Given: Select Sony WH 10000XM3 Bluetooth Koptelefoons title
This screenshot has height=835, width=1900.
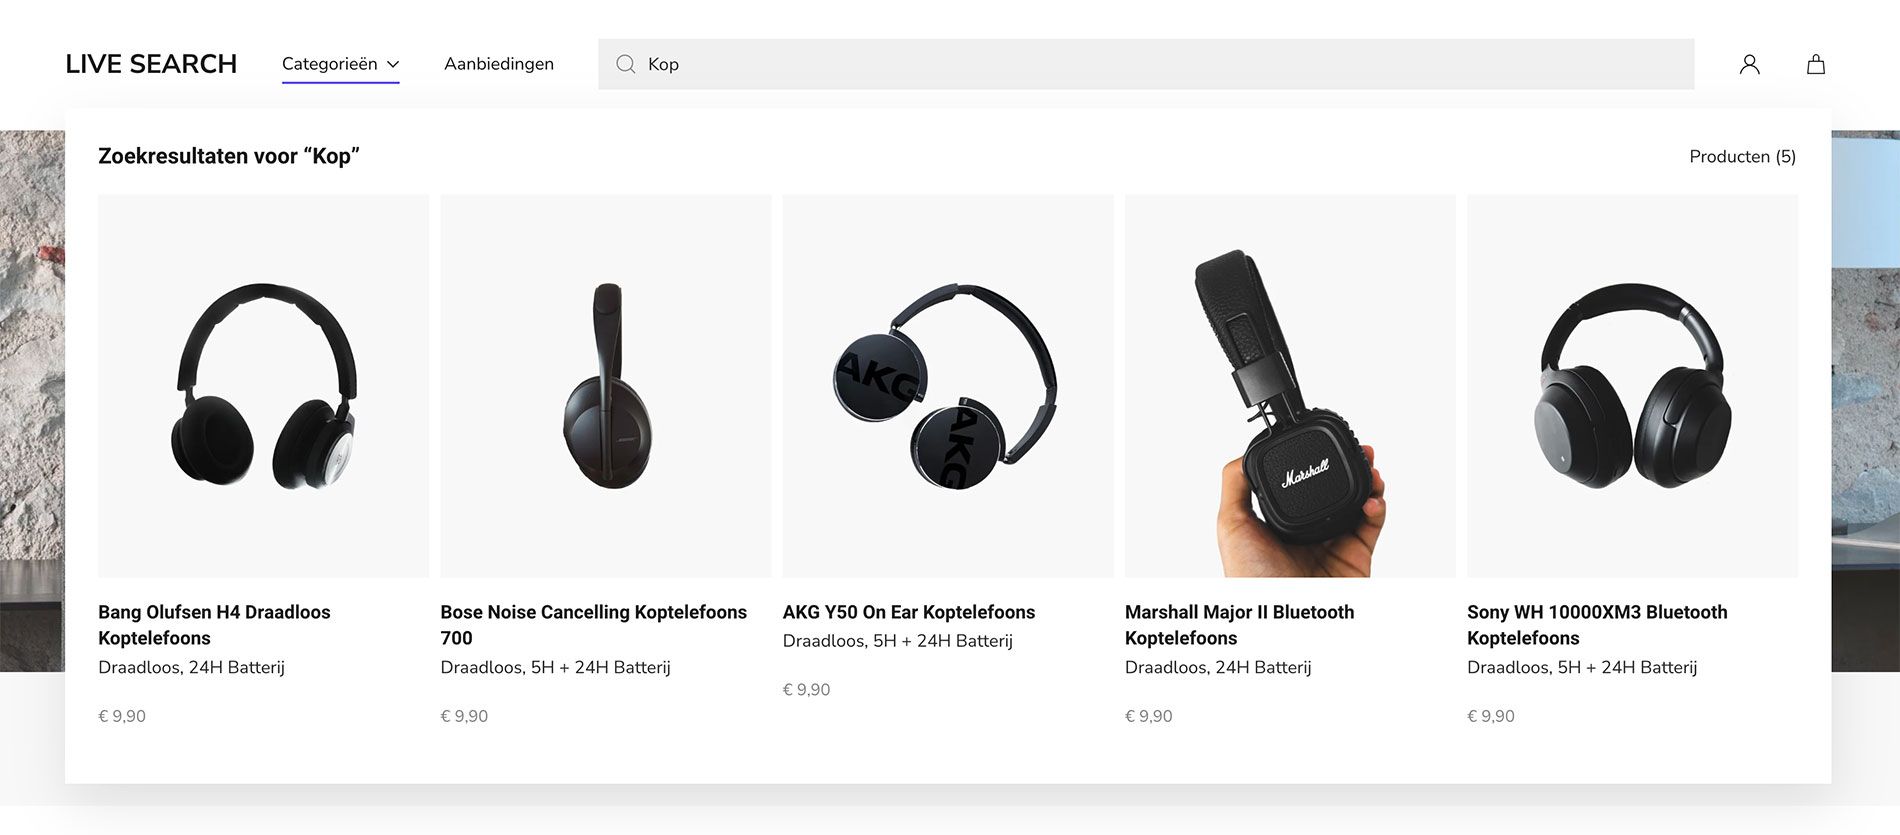Looking at the screenshot, I should [1597, 625].
